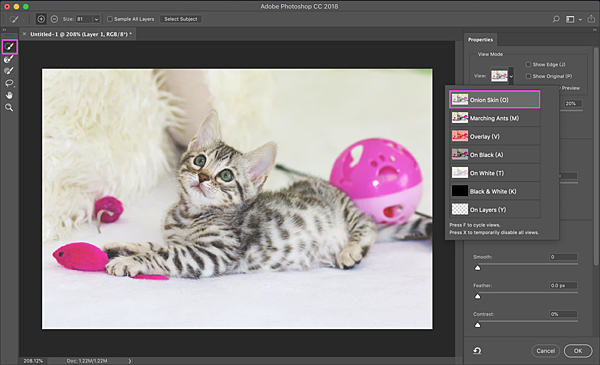Click the Feather slider handle

click(x=478, y=296)
